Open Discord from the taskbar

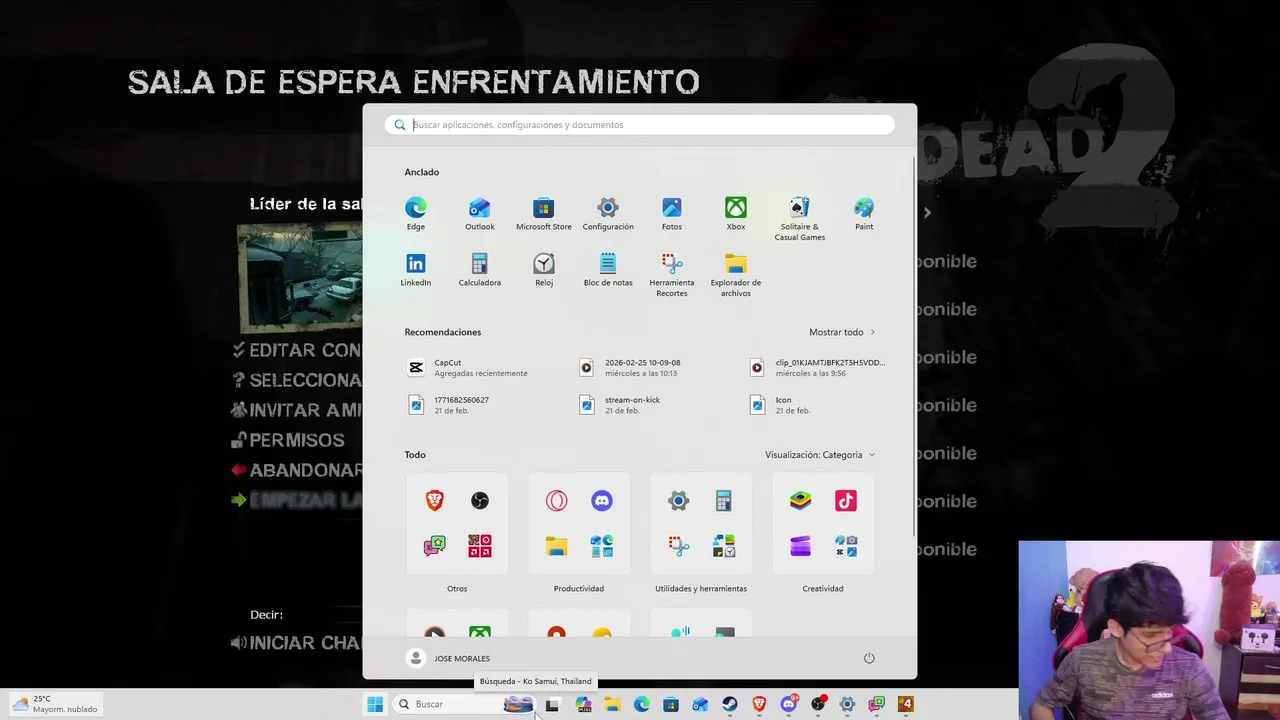(x=789, y=704)
